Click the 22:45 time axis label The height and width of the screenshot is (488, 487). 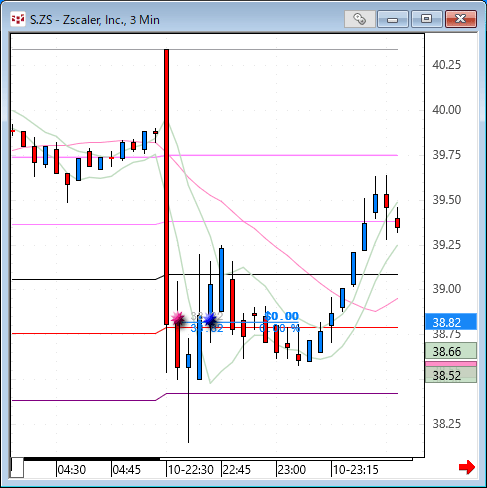pos(237,470)
